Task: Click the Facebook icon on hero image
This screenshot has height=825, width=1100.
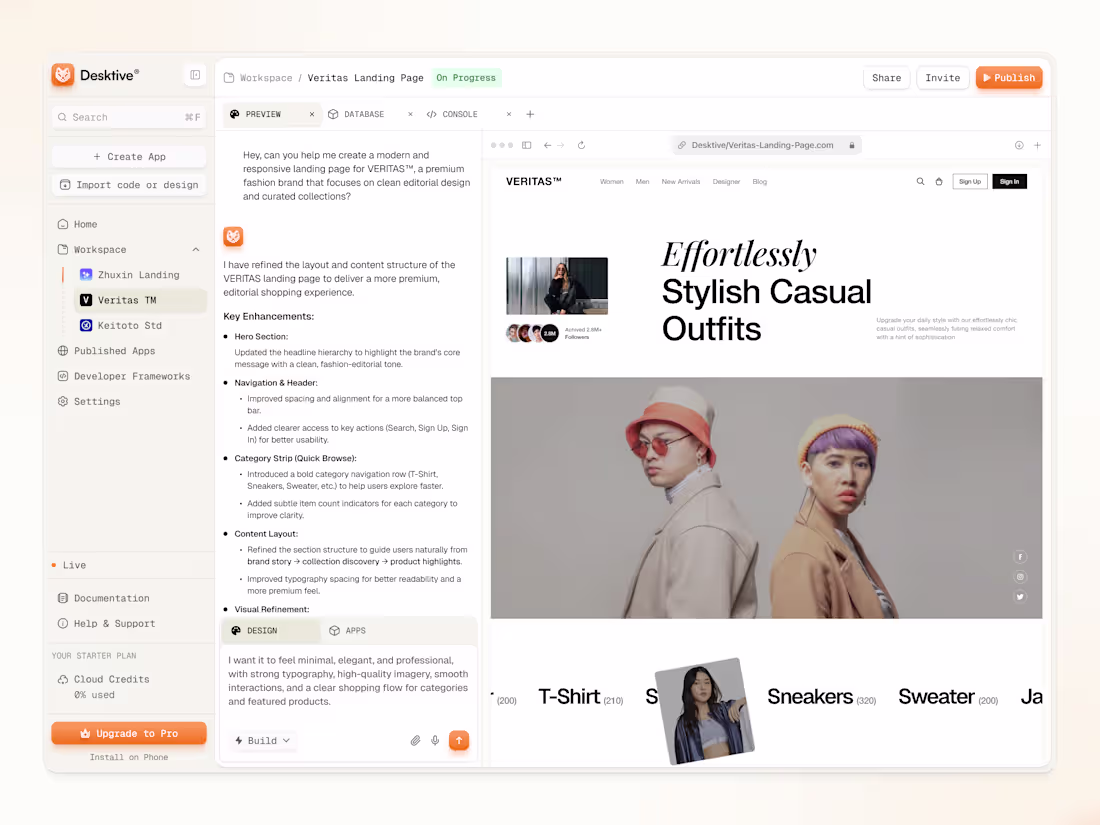Action: [x=1020, y=557]
